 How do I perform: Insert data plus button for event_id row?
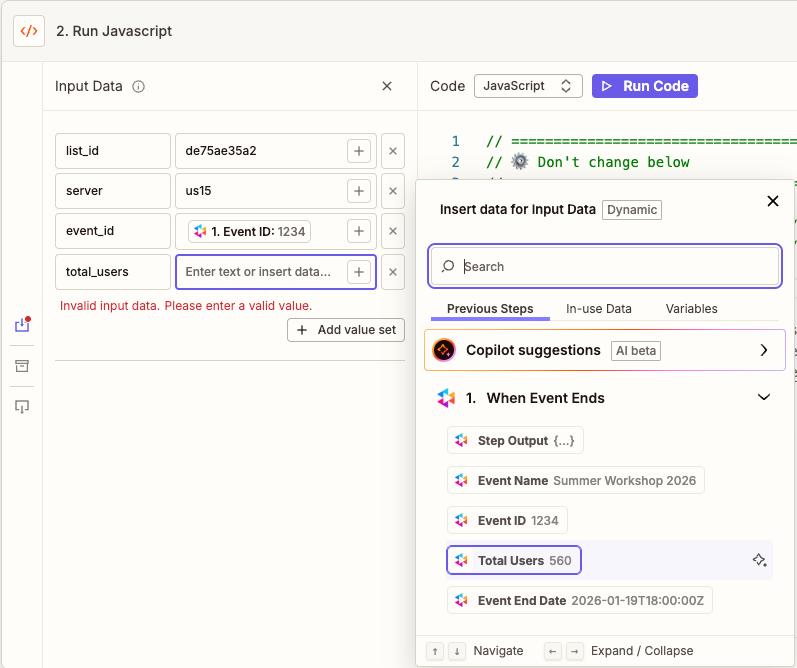pyautogui.click(x=359, y=231)
